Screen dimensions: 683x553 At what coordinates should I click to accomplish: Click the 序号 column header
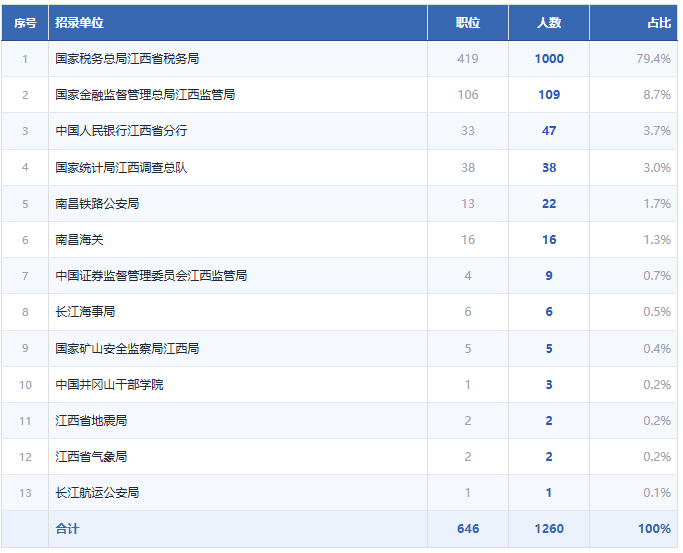25,23
